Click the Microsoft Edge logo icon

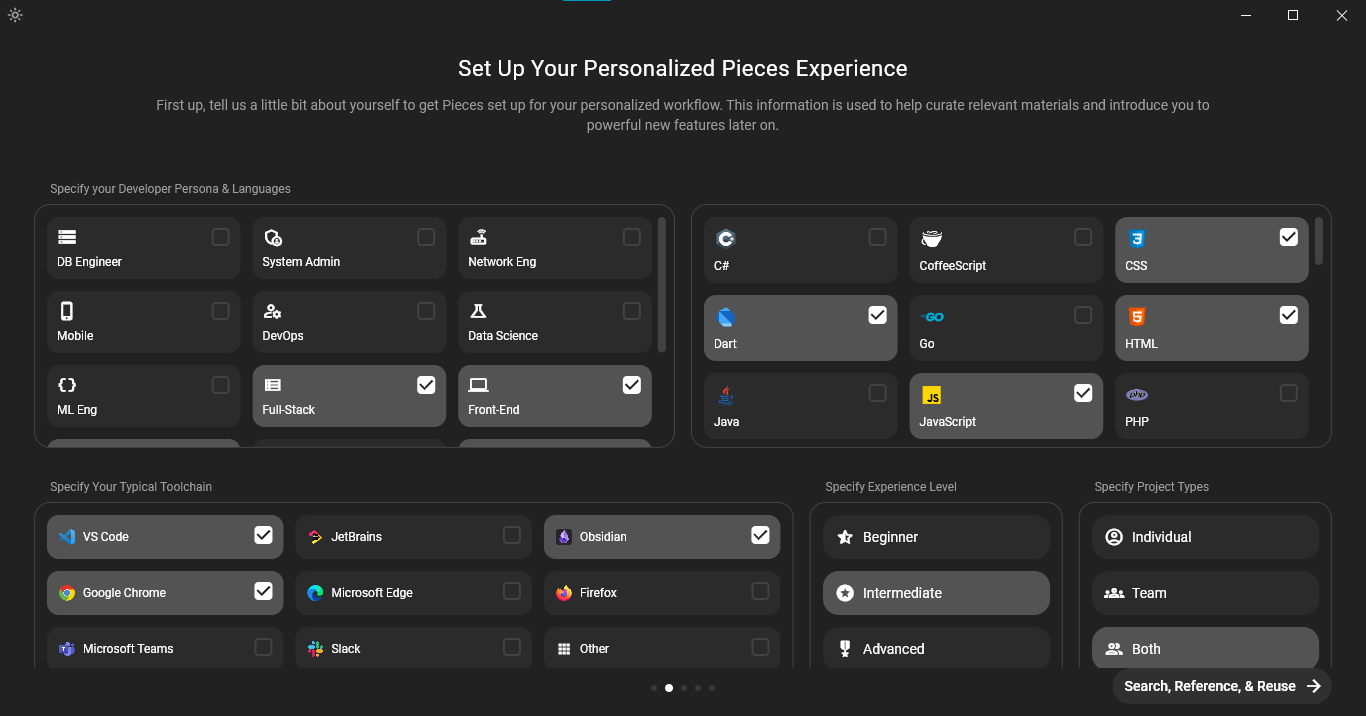coord(315,593)
